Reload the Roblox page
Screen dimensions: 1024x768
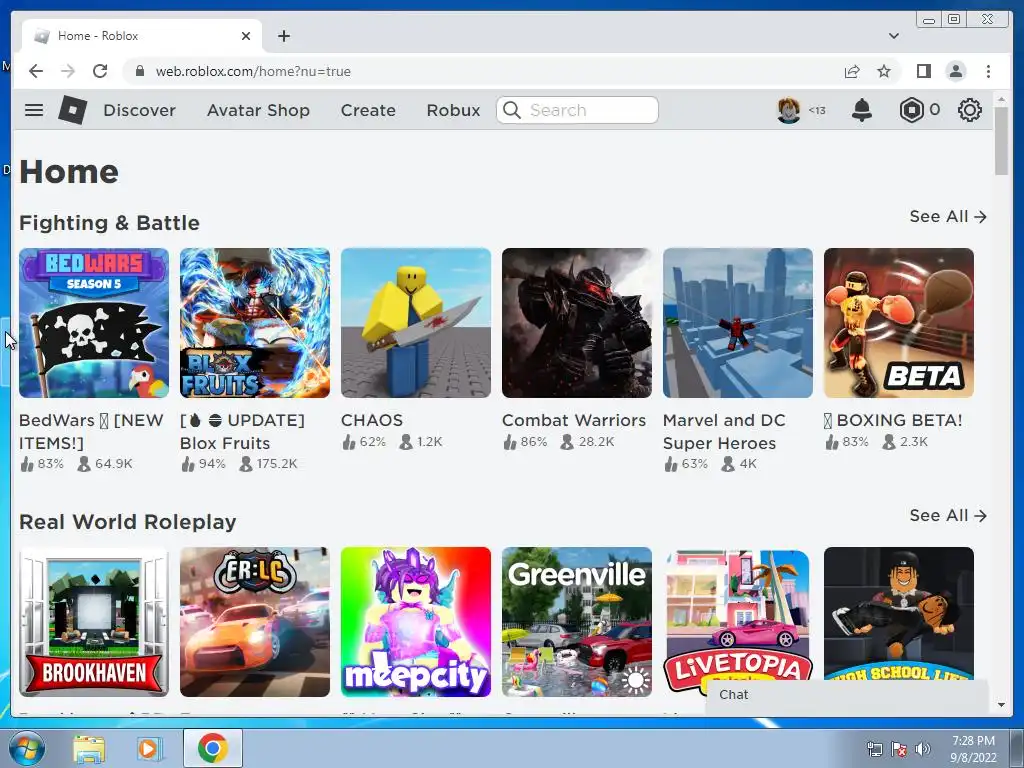(x=100, y=71)
